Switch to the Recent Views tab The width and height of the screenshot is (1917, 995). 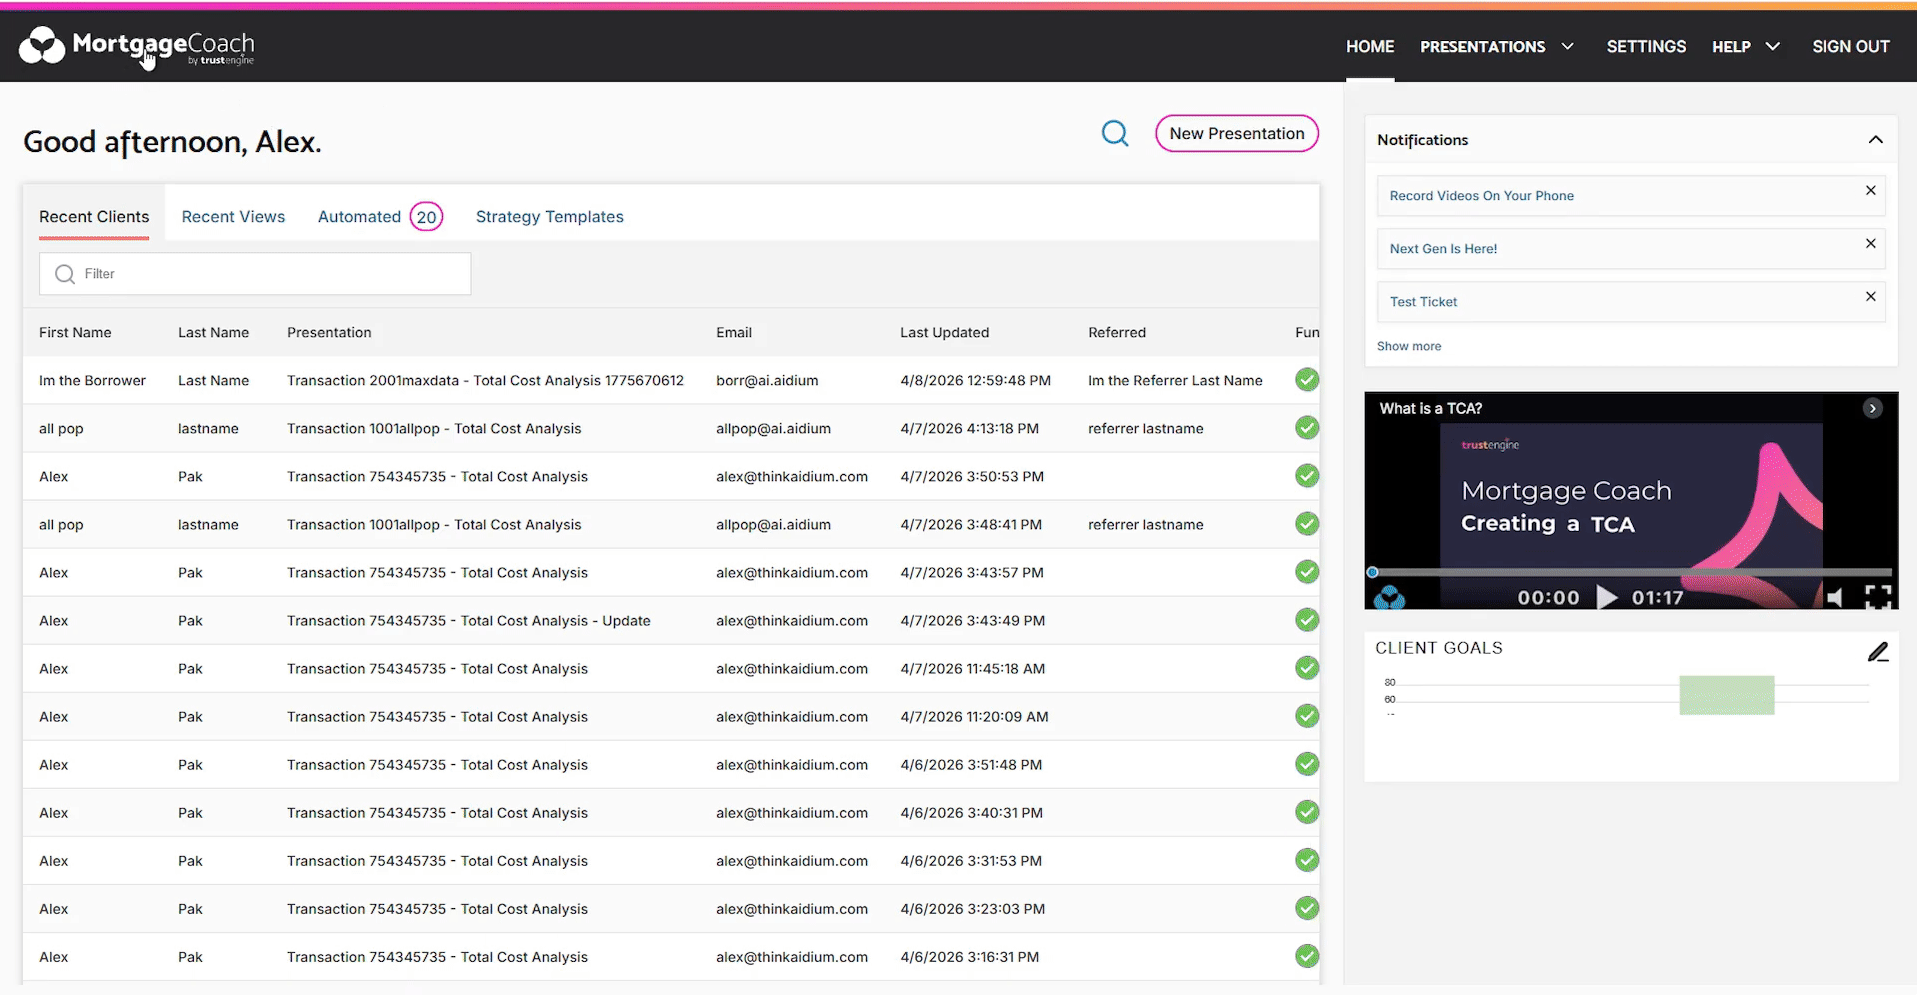tap(233, 217)
